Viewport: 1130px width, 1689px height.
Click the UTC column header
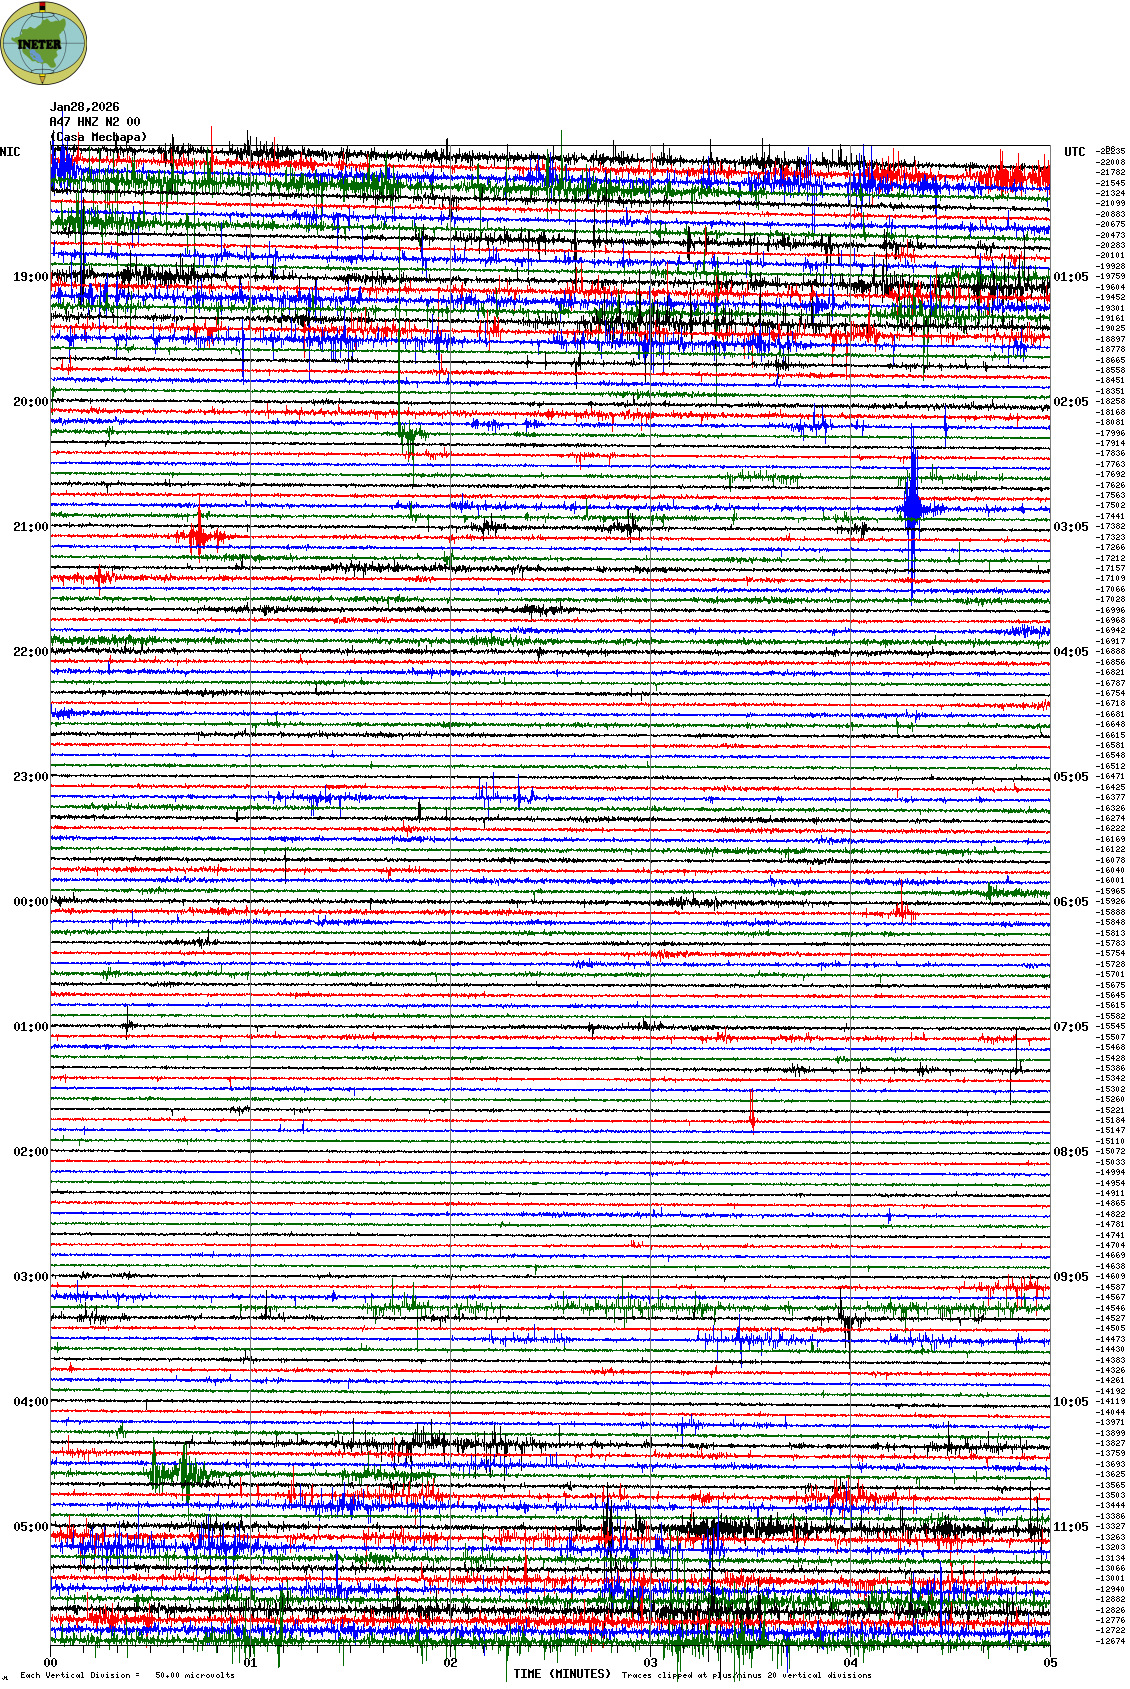[1074, 152]
